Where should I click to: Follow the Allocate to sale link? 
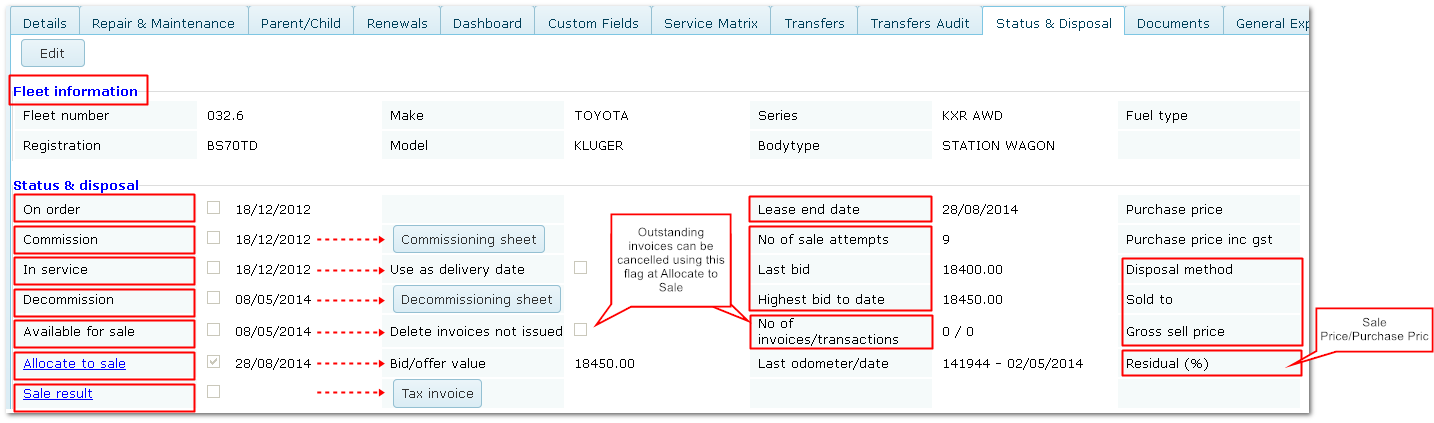(x=74, y=363)
